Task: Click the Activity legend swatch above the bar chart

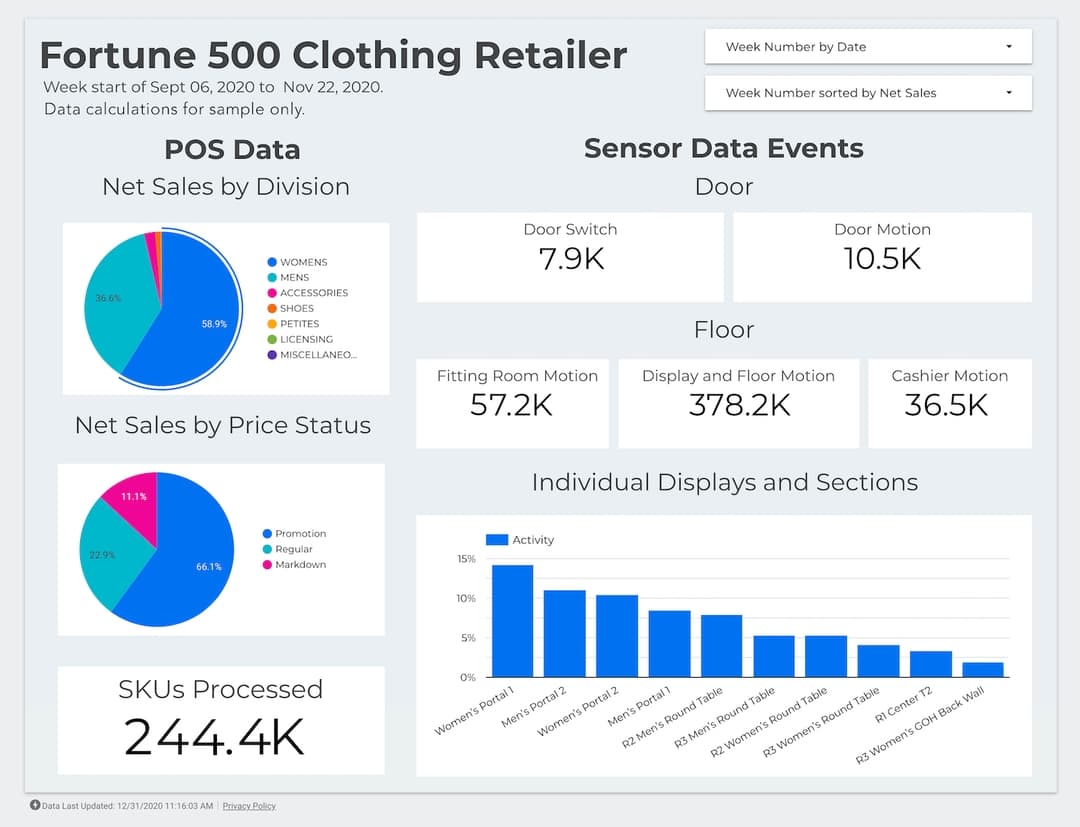Action: (x=496, y=539)
